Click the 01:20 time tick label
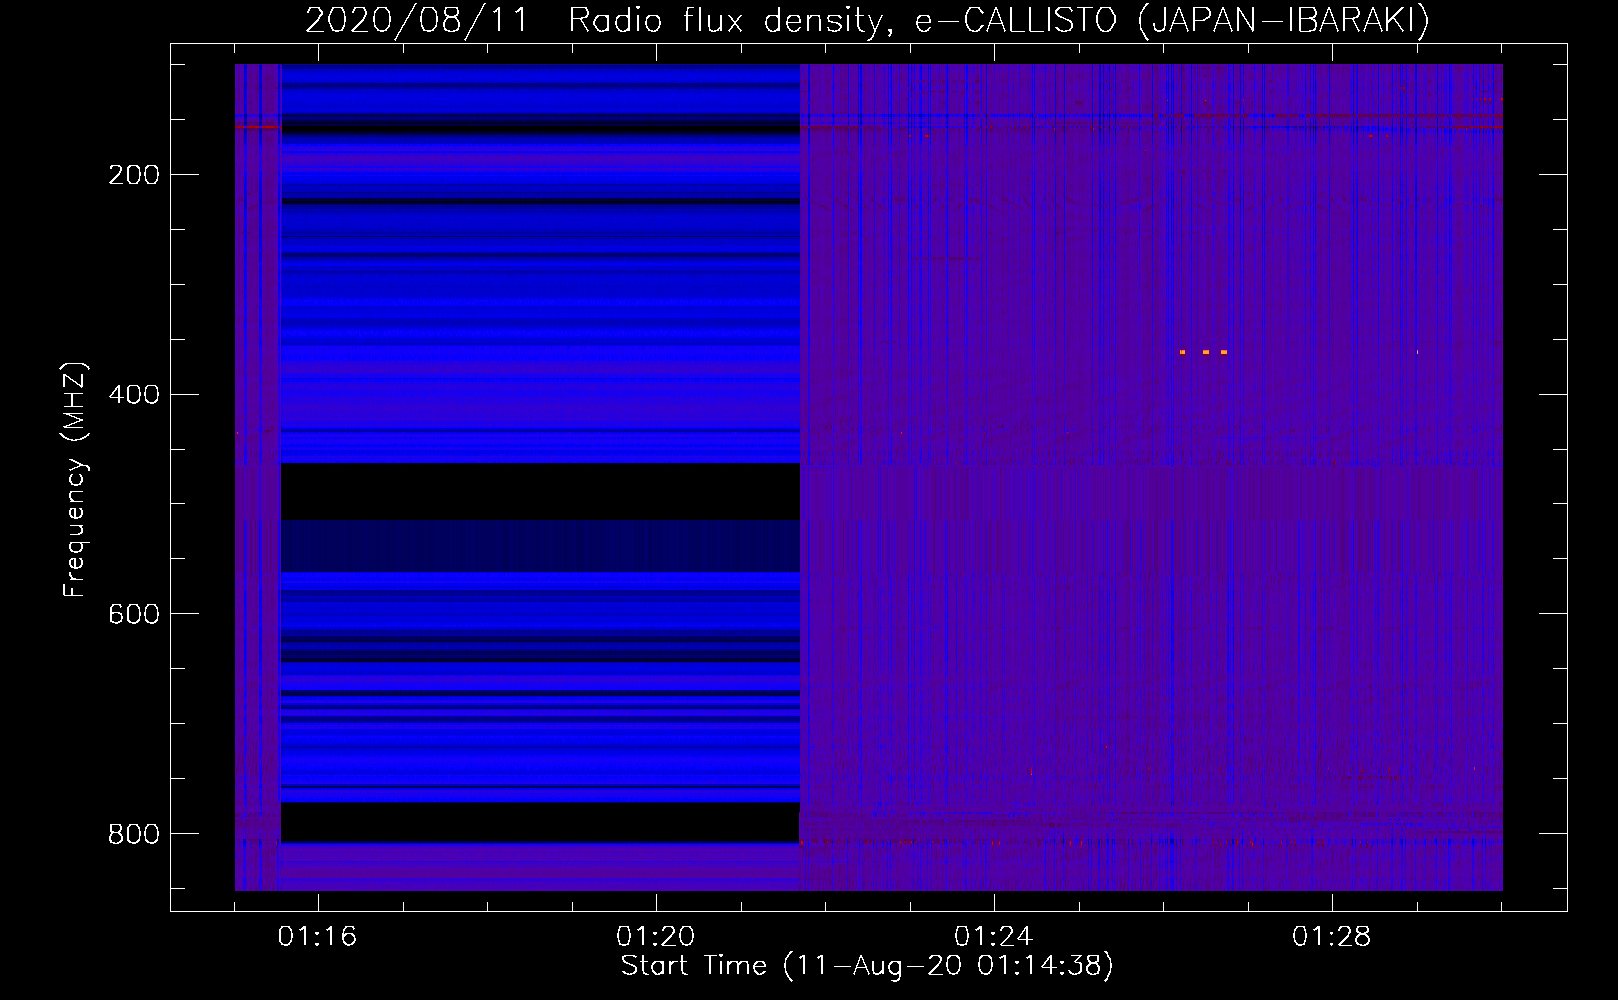 click(x=656, y=937)
